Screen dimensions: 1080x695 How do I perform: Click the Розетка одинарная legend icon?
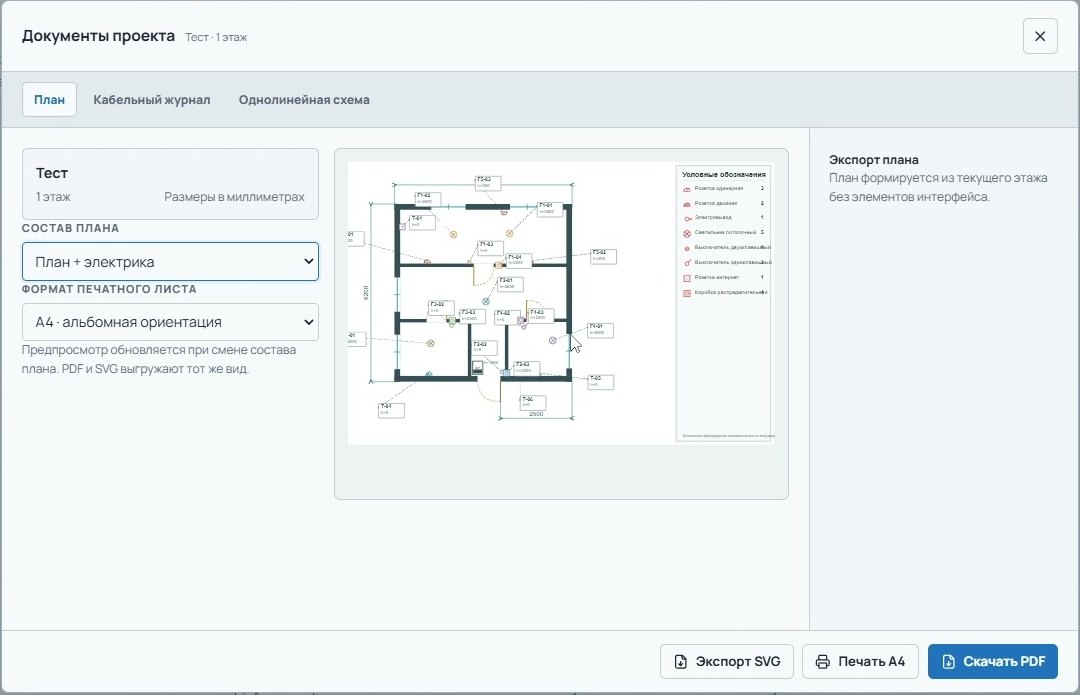(687, 189)
